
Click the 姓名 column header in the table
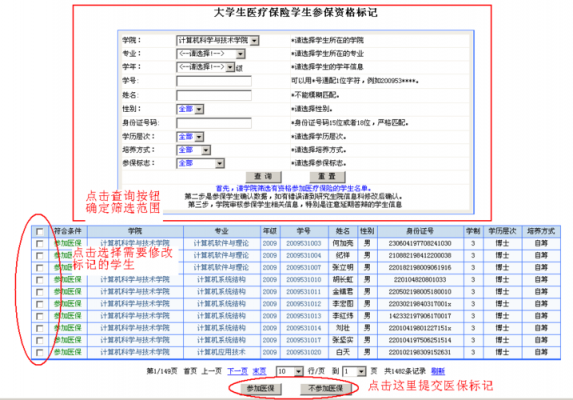pyautogui.click(x=343, y=231)
